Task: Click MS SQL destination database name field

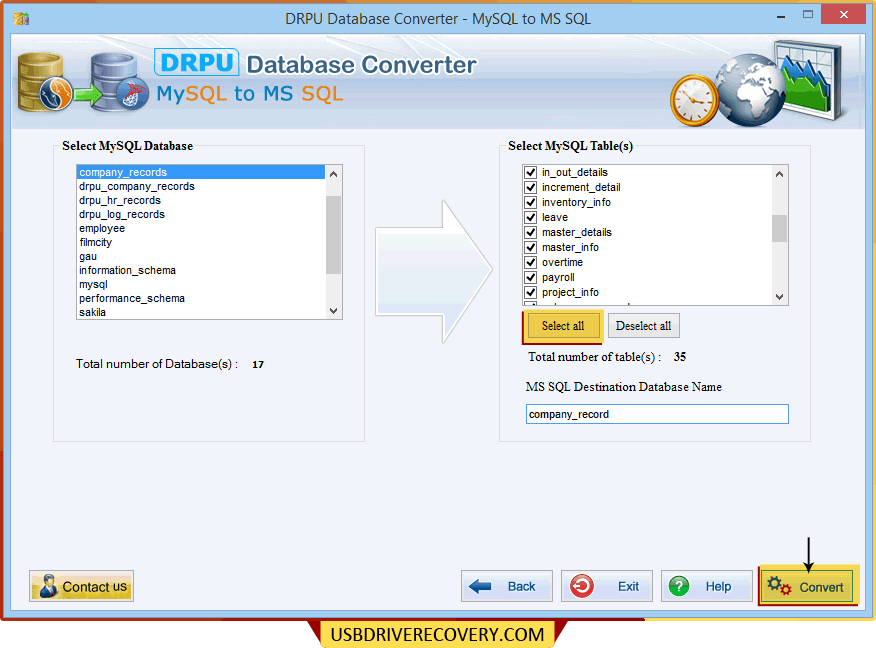Action: [657, 414]
